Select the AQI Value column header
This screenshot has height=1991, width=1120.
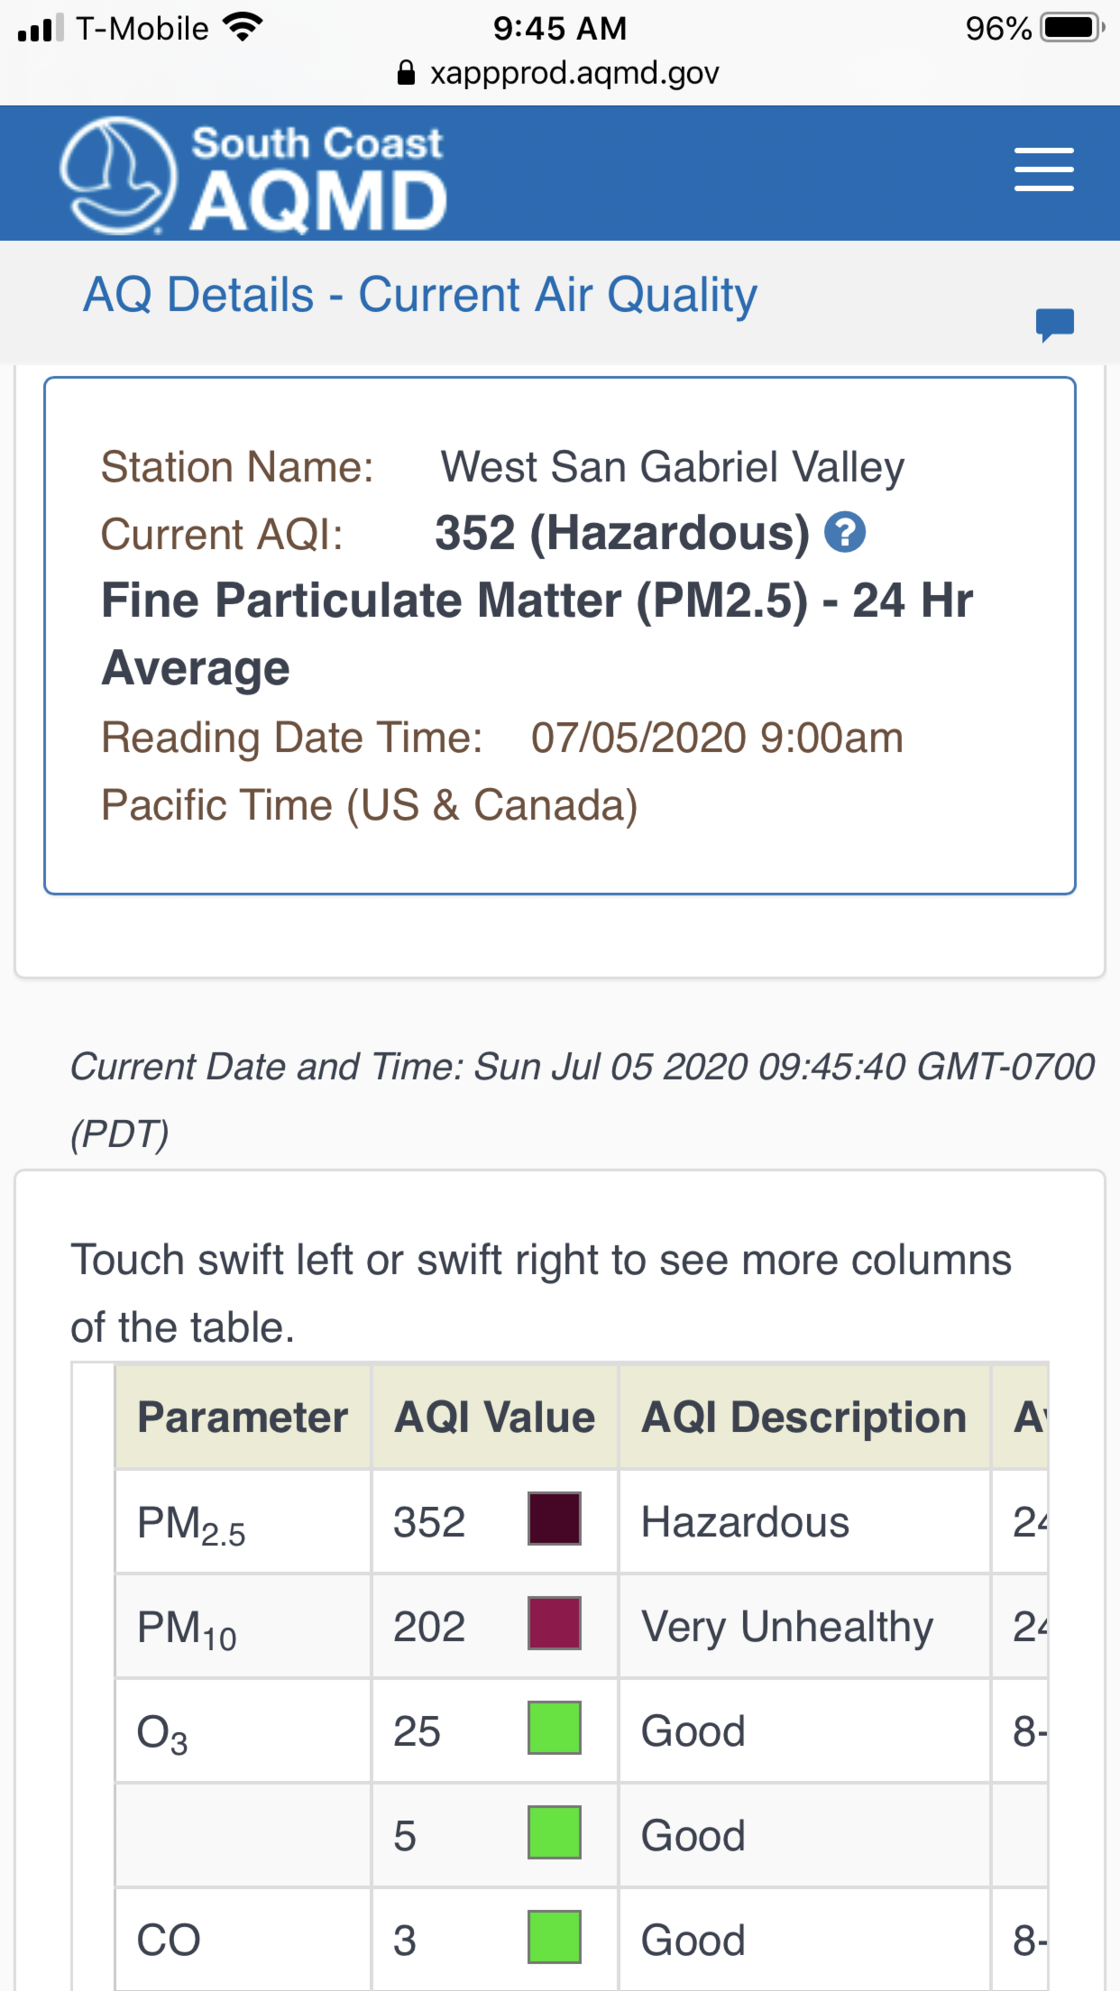(x=495, y=1417)
